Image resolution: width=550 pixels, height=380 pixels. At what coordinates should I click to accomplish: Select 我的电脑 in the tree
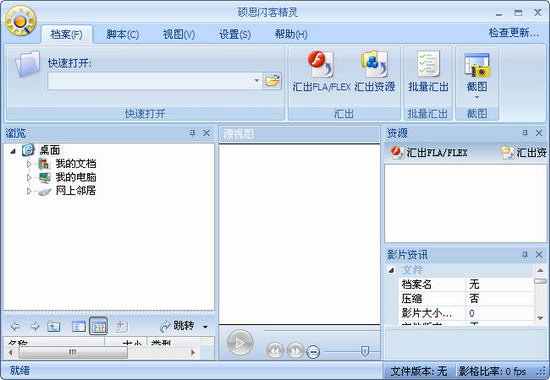[76, 177]
